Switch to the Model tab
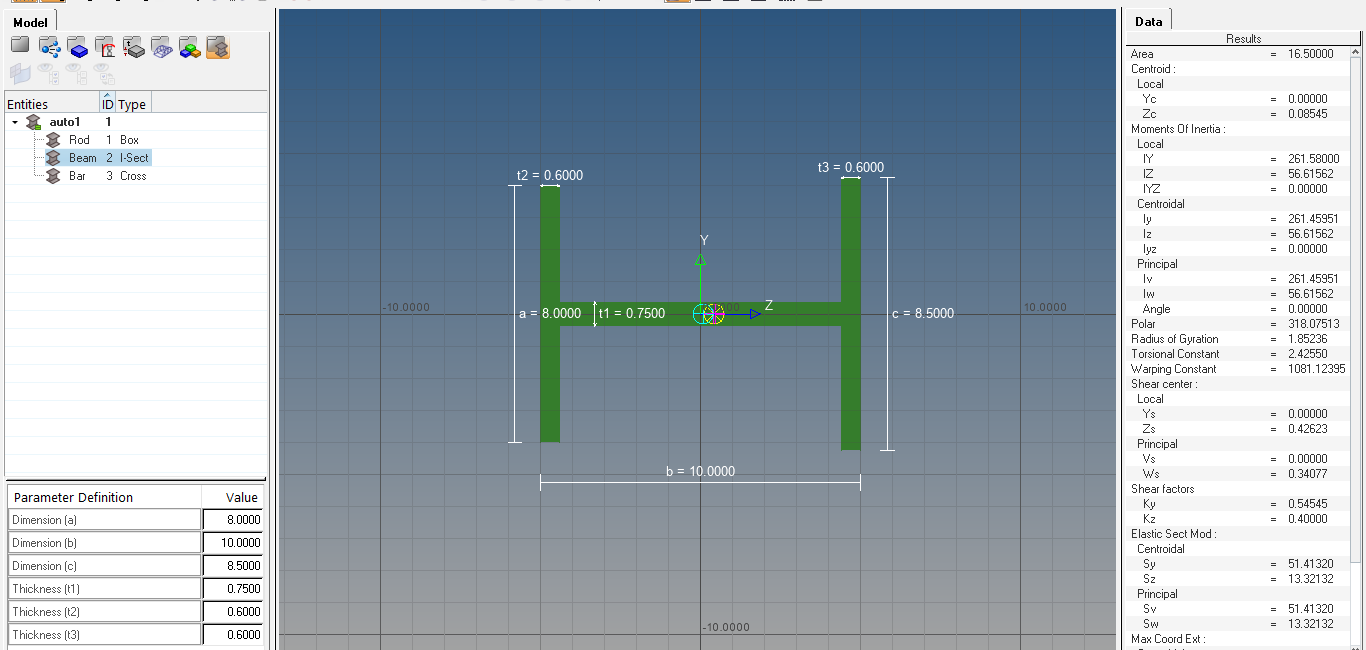Viewport: 1366px width, 650px height. pyautogui.click(x=30, y=20)
